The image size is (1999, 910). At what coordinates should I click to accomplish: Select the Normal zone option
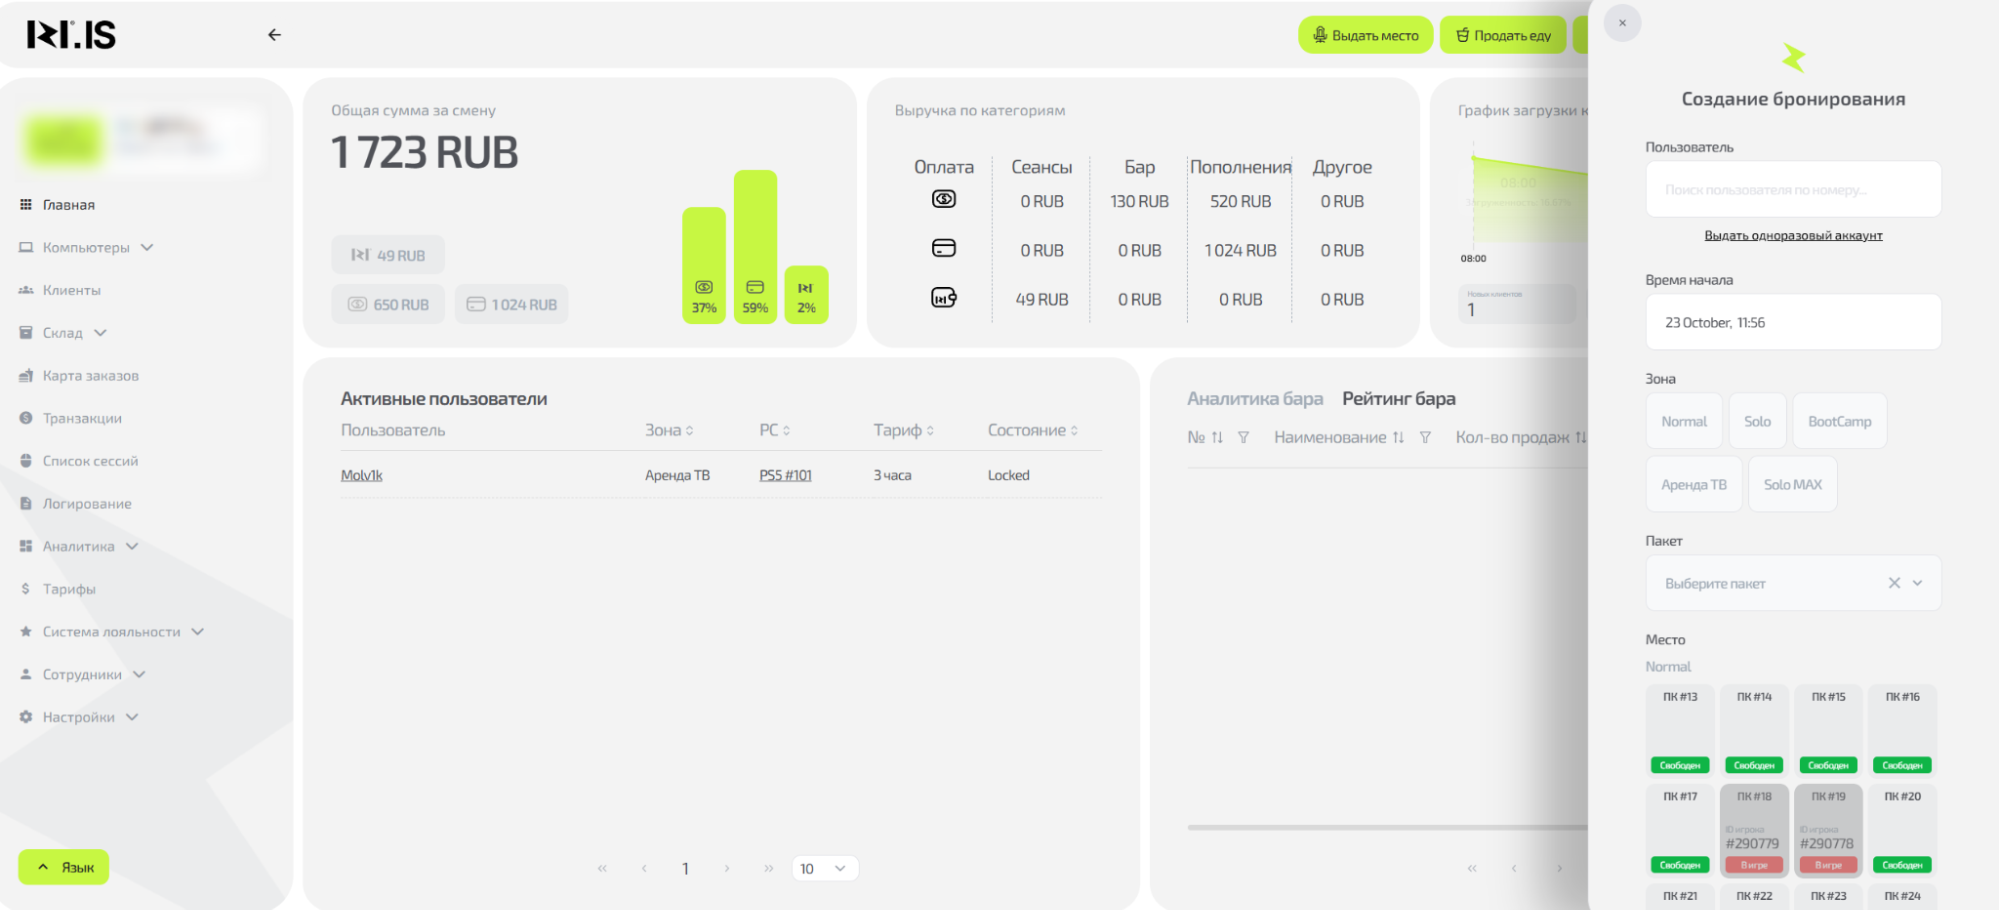point(1684,422)
